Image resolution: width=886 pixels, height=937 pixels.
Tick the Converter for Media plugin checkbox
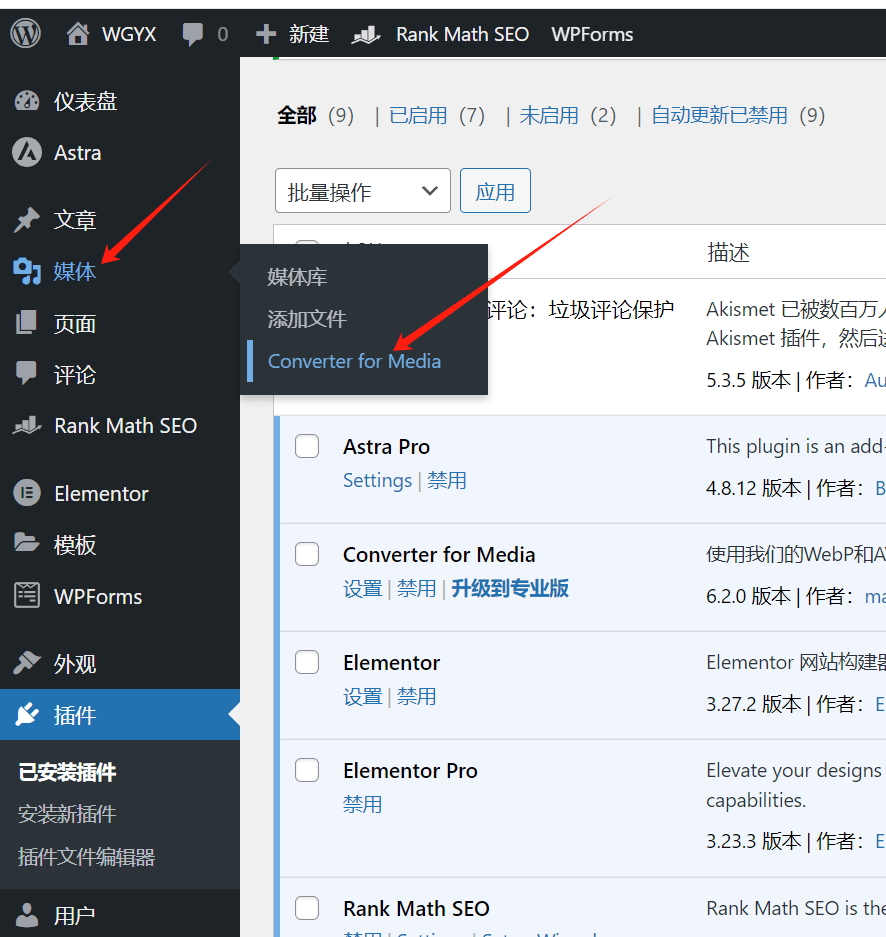point(307,554)
